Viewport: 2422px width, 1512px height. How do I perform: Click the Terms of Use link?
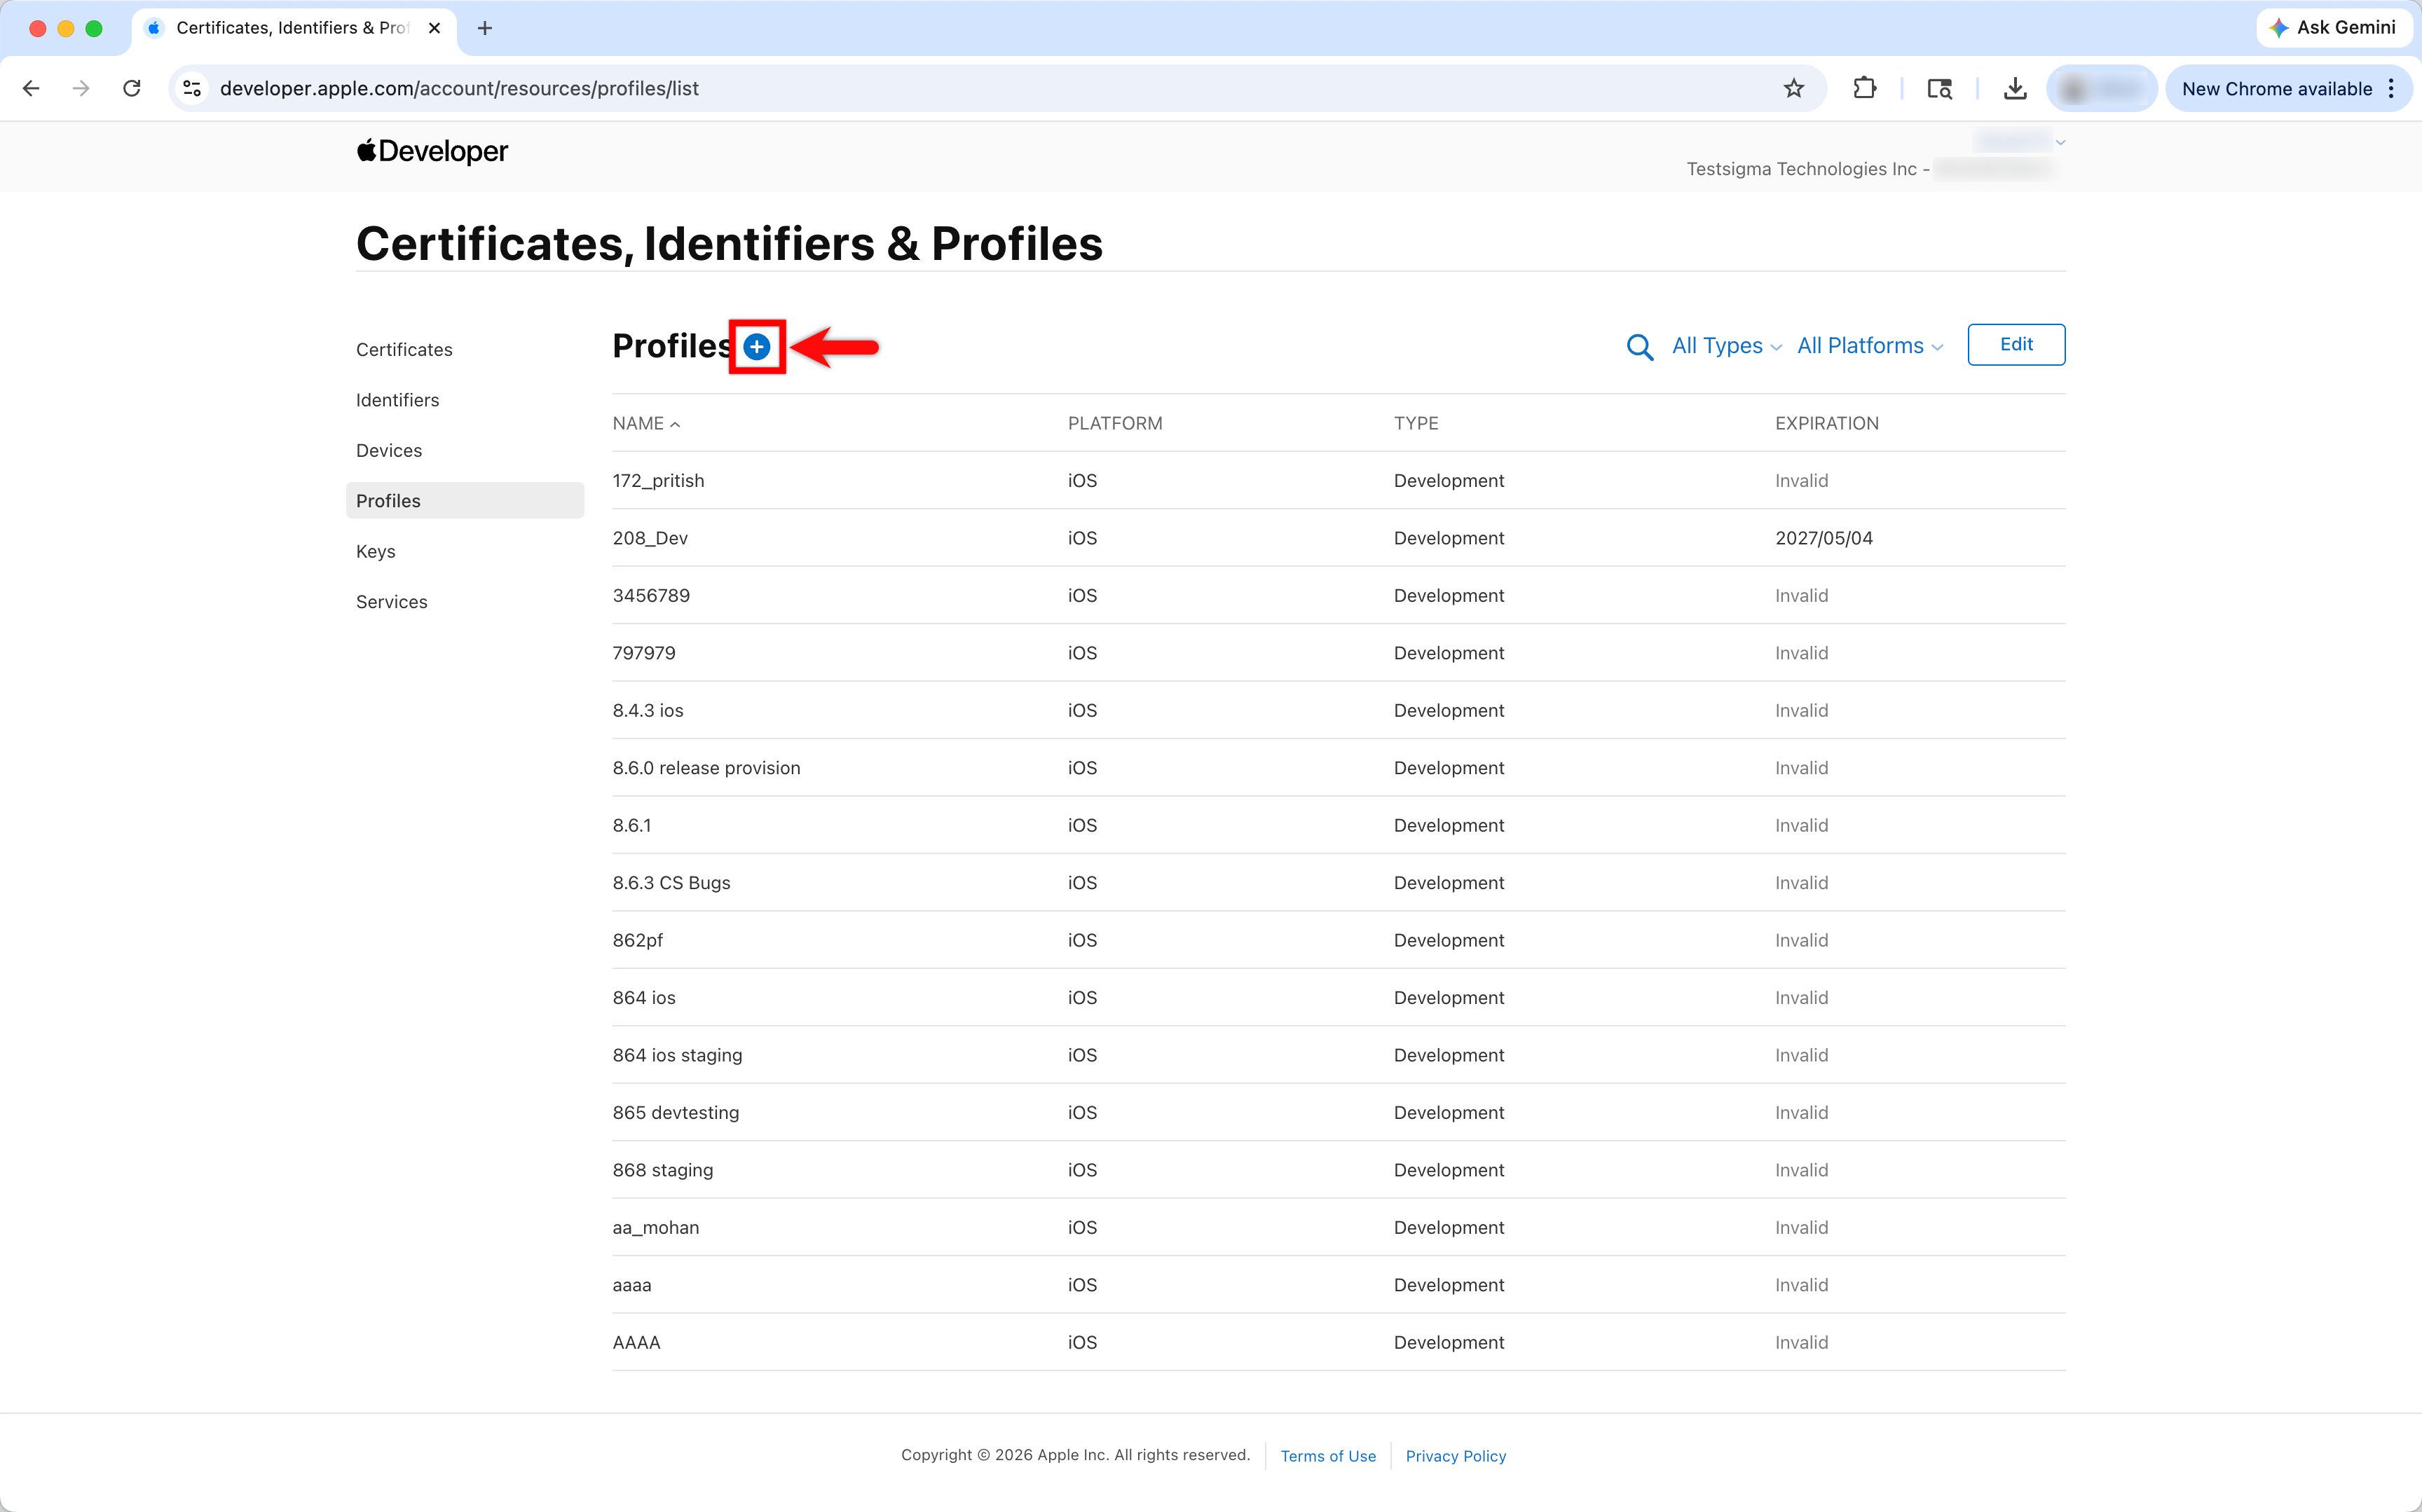pos(1328,1456)
